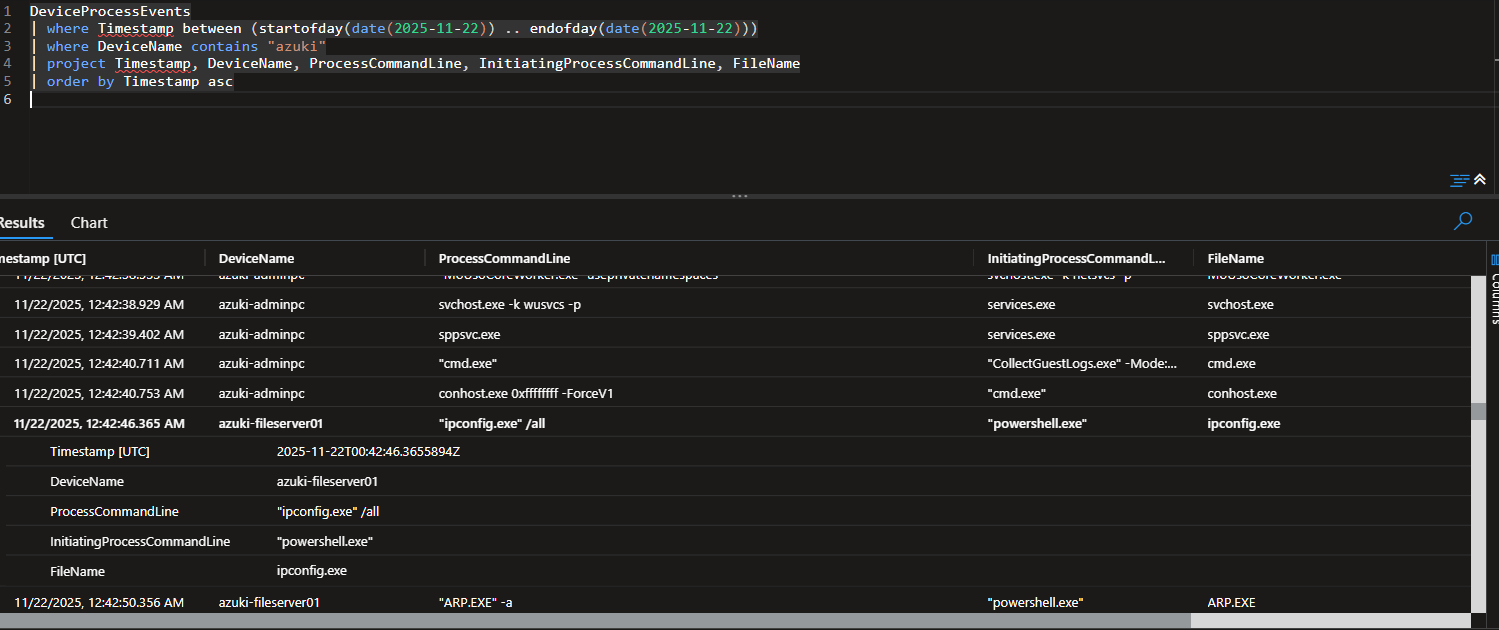Expand the "ARP.EXE" -a result row
Viewport: 1499px width, 630px height.
coord(735,602)
